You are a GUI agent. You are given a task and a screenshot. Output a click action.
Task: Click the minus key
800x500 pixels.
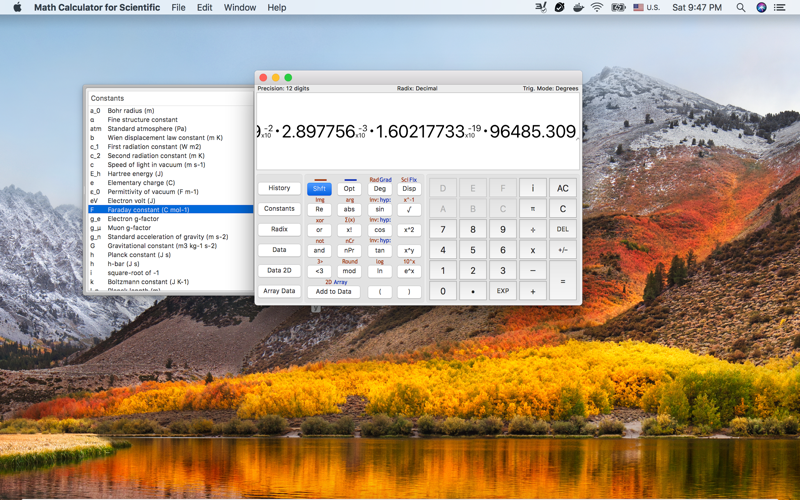533,270
